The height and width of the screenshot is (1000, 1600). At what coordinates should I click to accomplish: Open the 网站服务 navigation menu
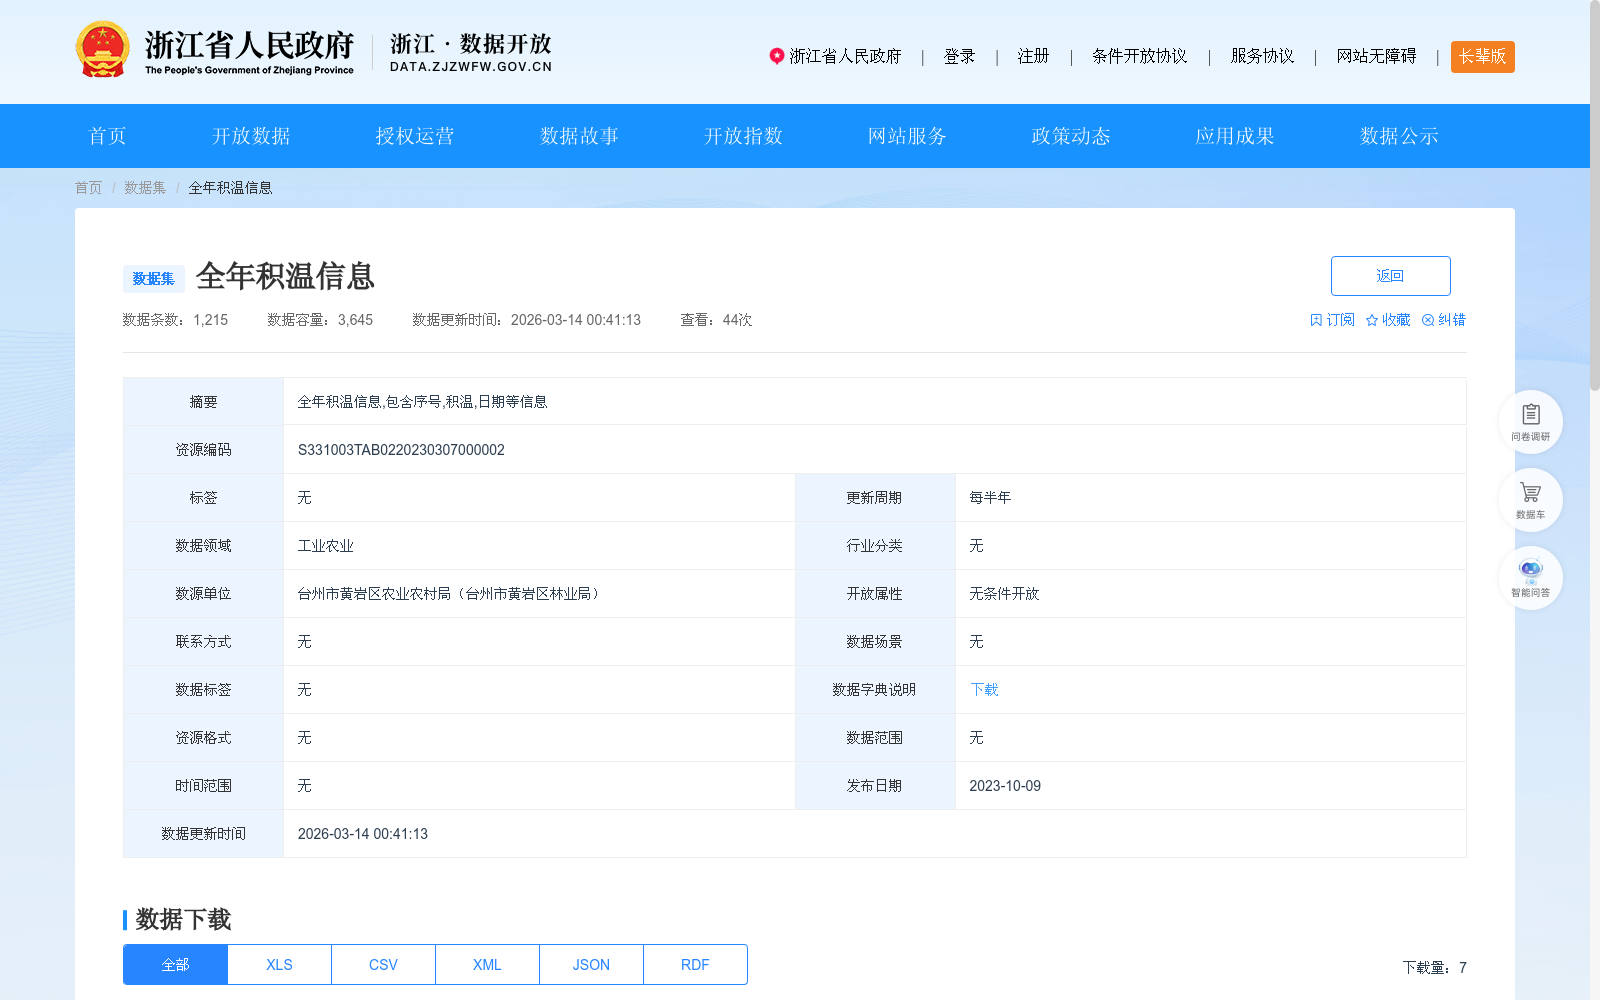[907, 136]
